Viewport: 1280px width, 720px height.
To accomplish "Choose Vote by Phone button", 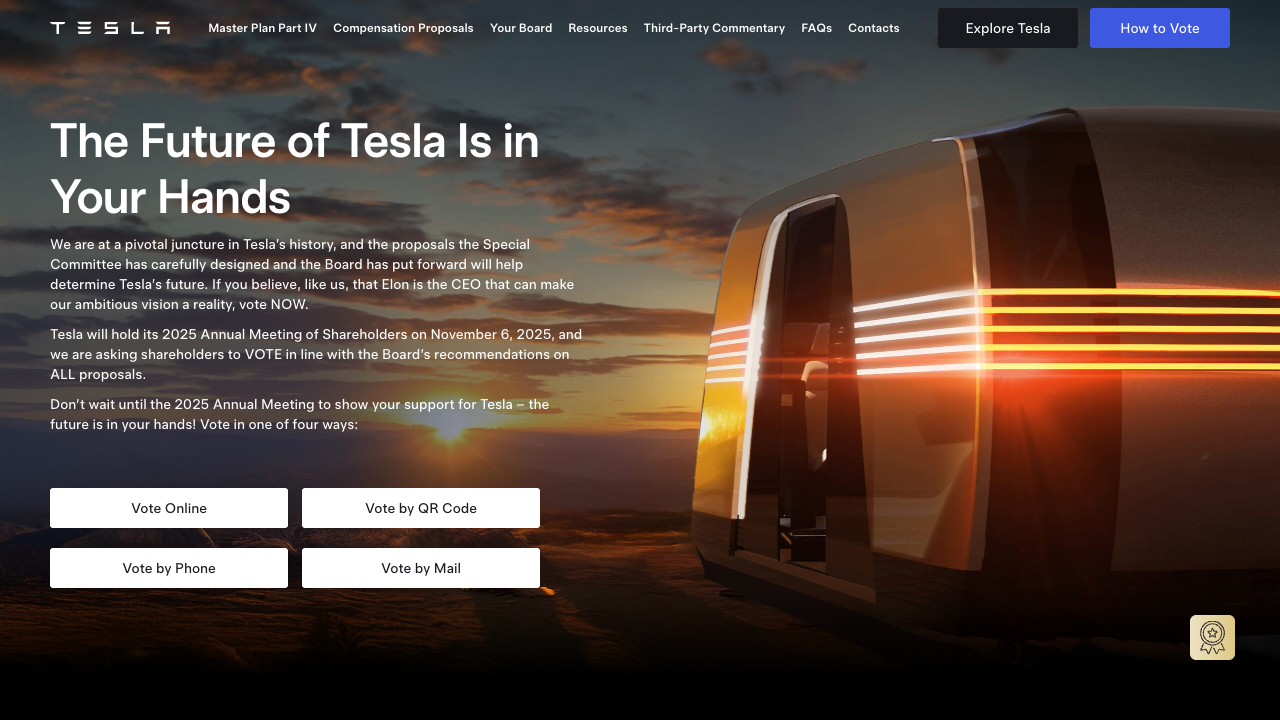I will coord(169,568).
